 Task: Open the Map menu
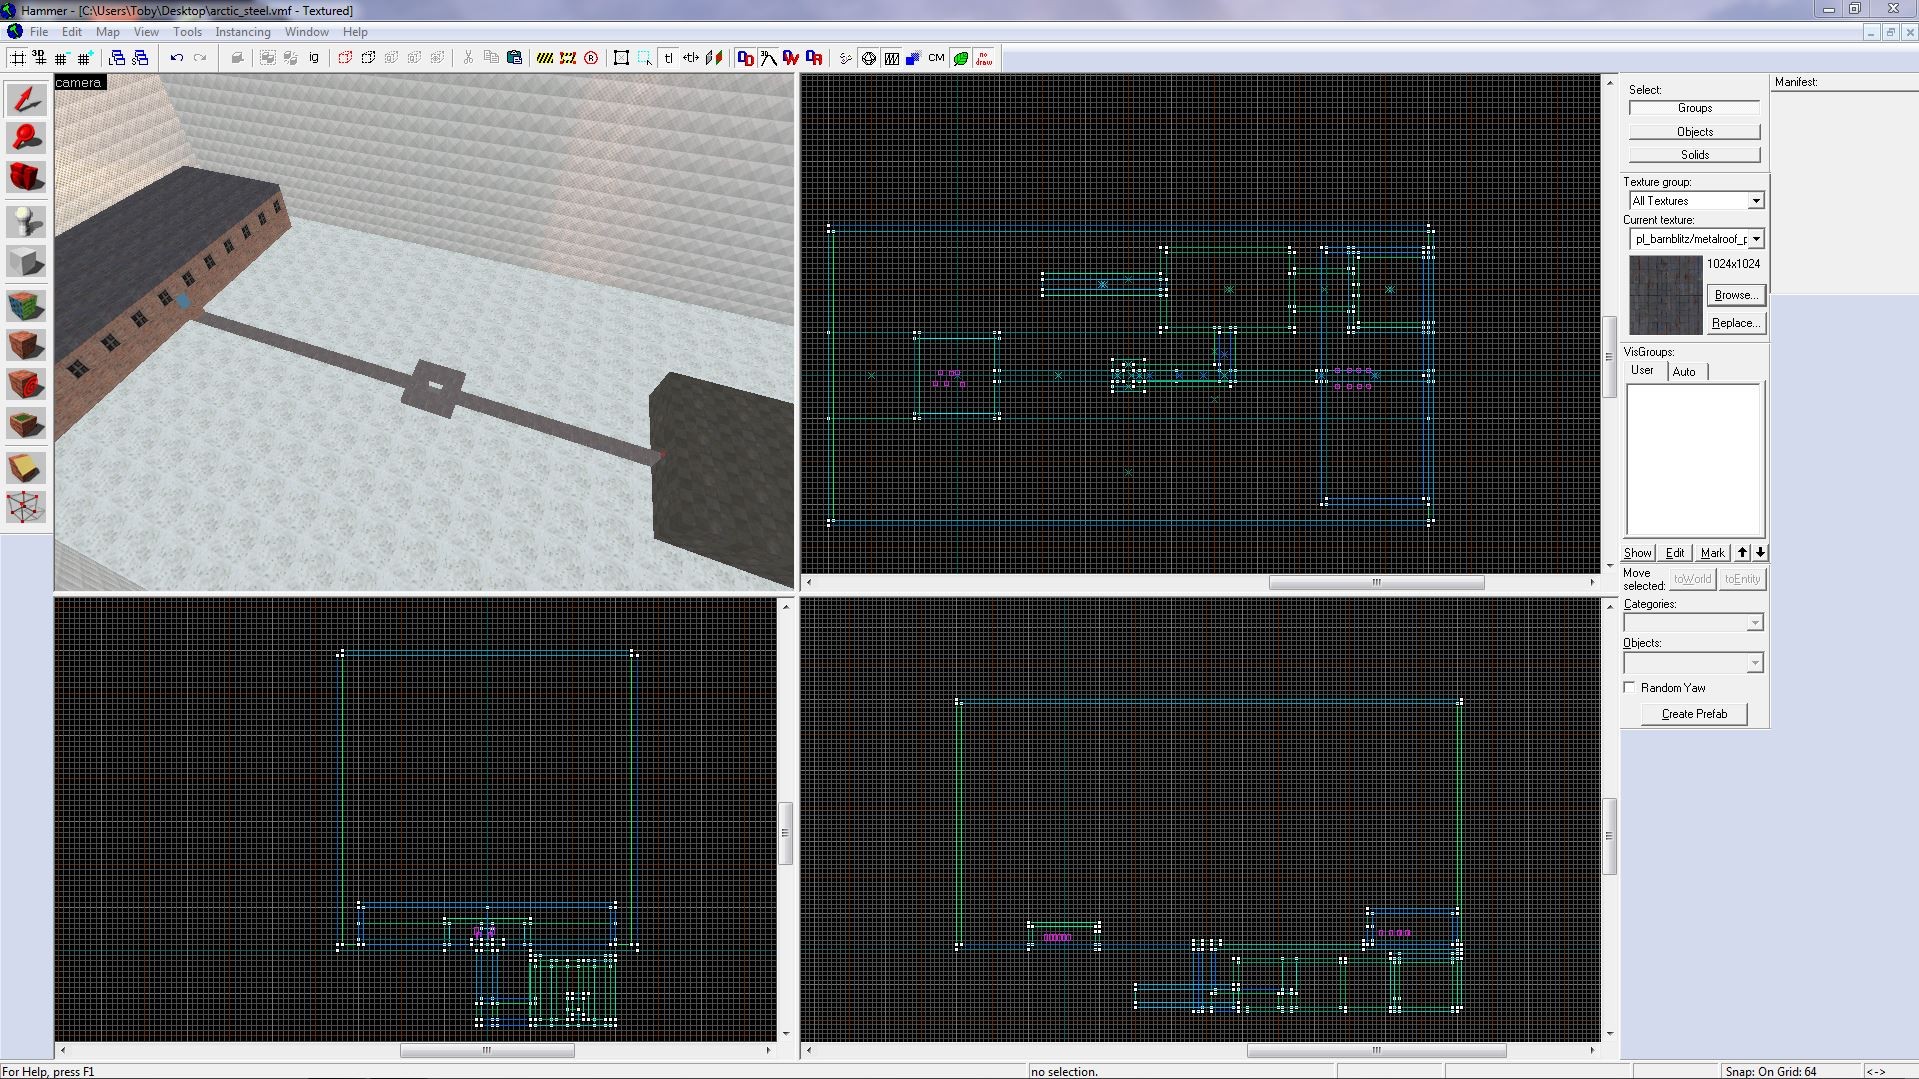[107, 32]
